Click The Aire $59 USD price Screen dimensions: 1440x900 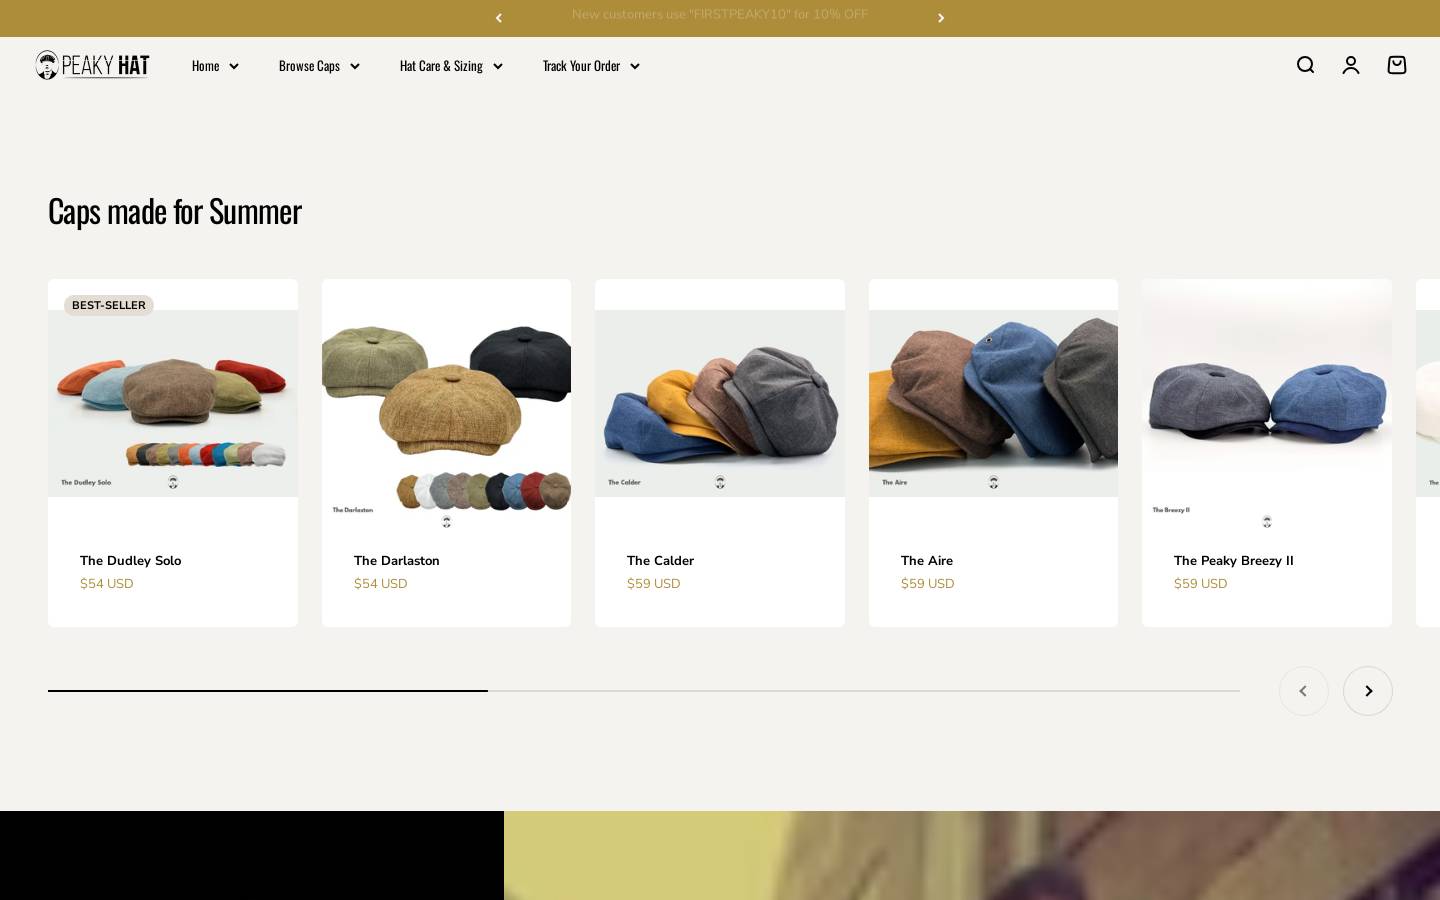click(927, 584)
